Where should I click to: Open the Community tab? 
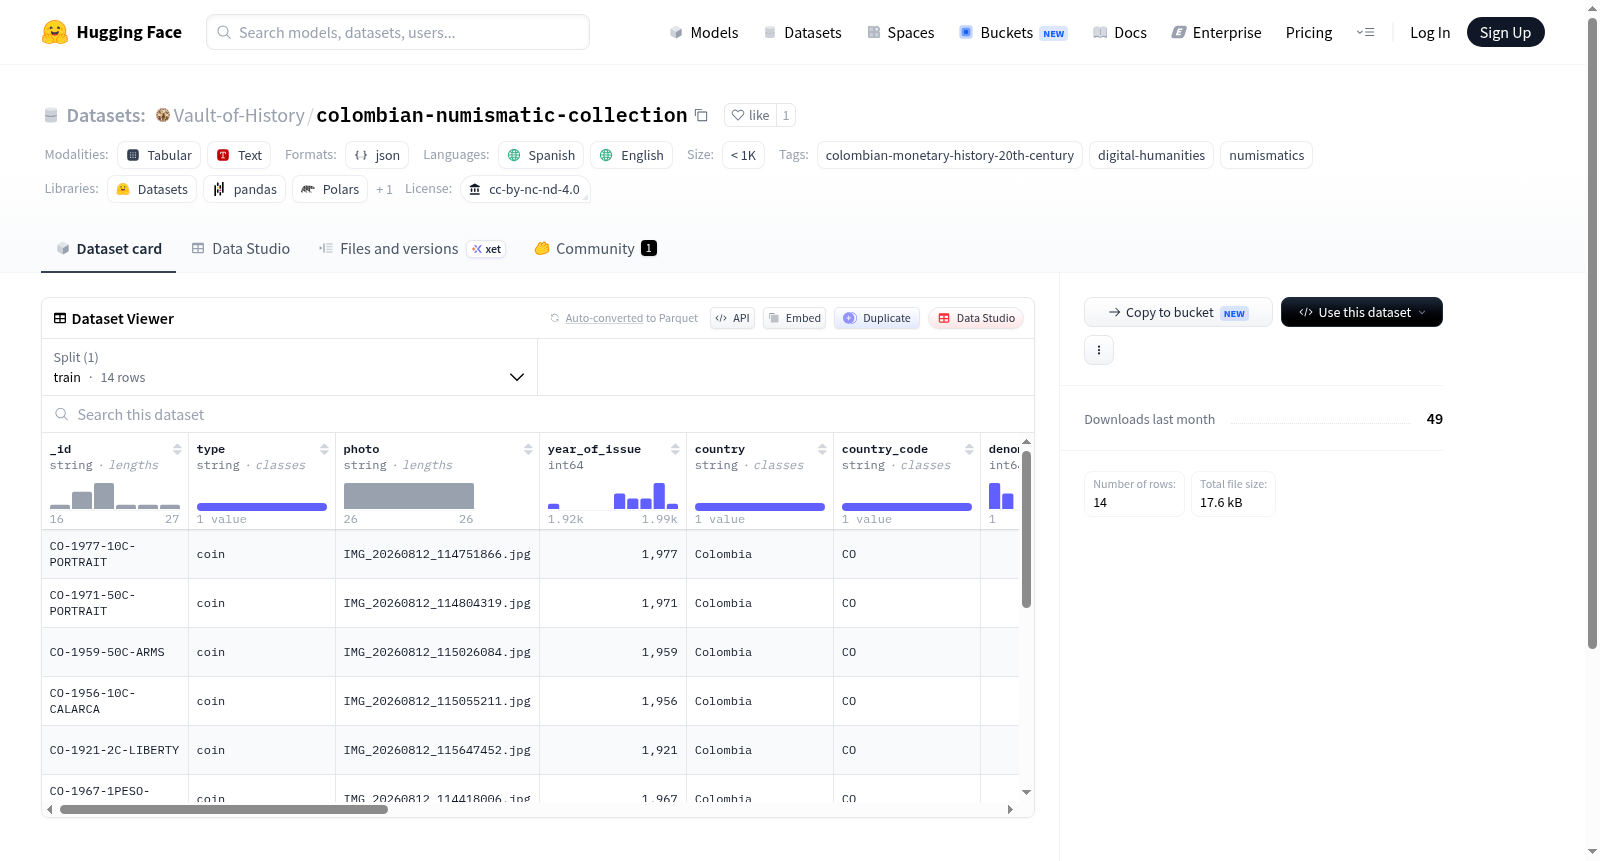click(595, 249)
